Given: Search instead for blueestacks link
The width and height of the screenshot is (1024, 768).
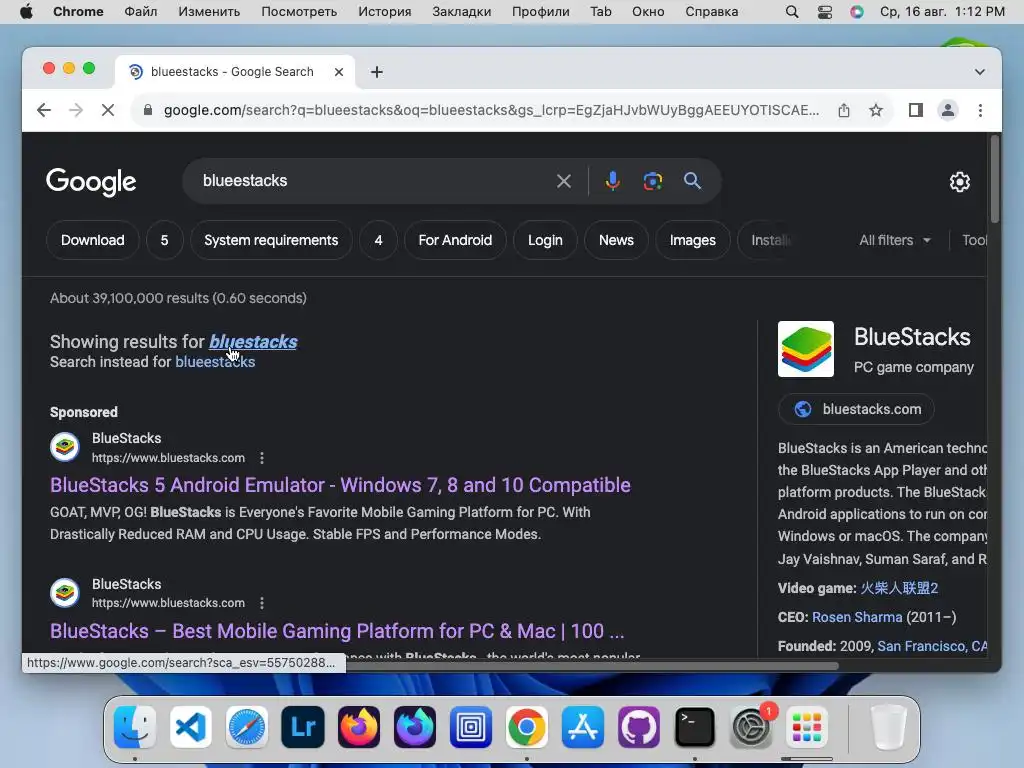Looking at the screenshot, I should (215, 362).
